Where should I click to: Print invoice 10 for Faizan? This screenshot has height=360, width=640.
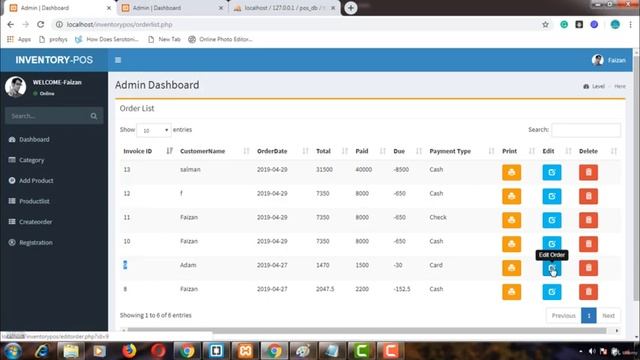pyautogui.click(x=511, y=244)
